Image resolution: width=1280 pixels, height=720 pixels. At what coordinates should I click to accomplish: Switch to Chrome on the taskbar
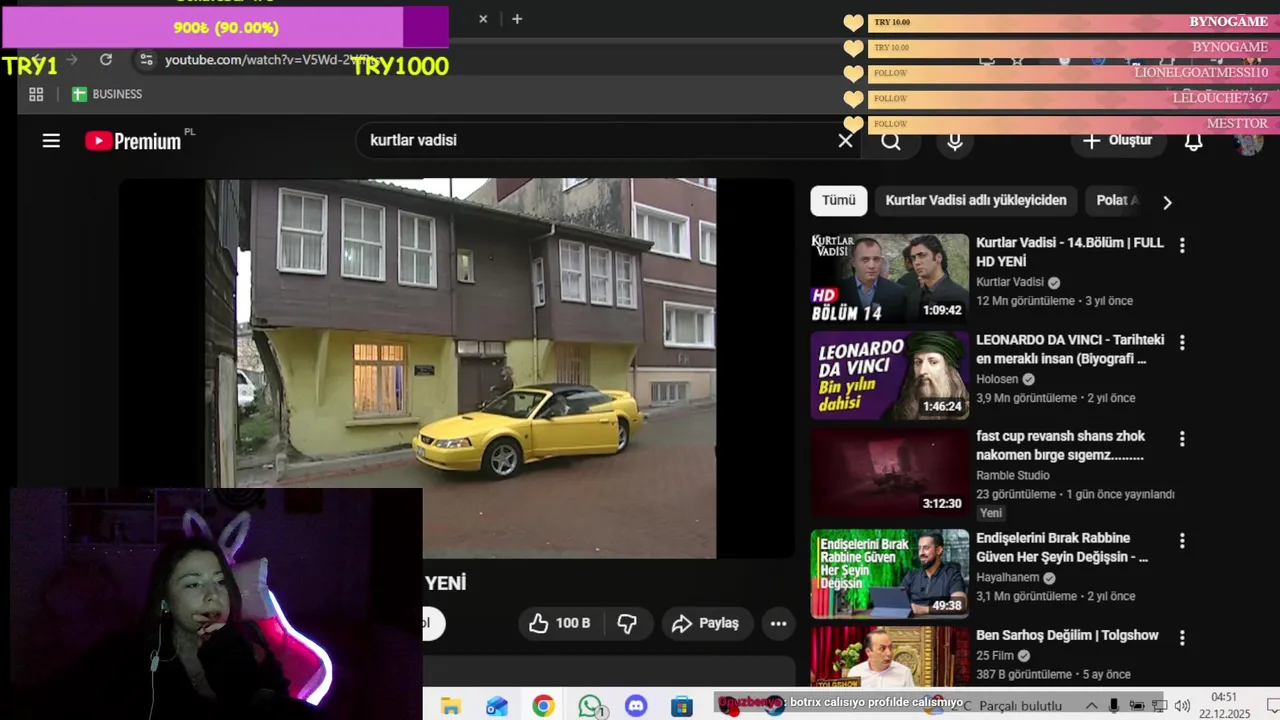pyautogui.click(x=543, y=706)
